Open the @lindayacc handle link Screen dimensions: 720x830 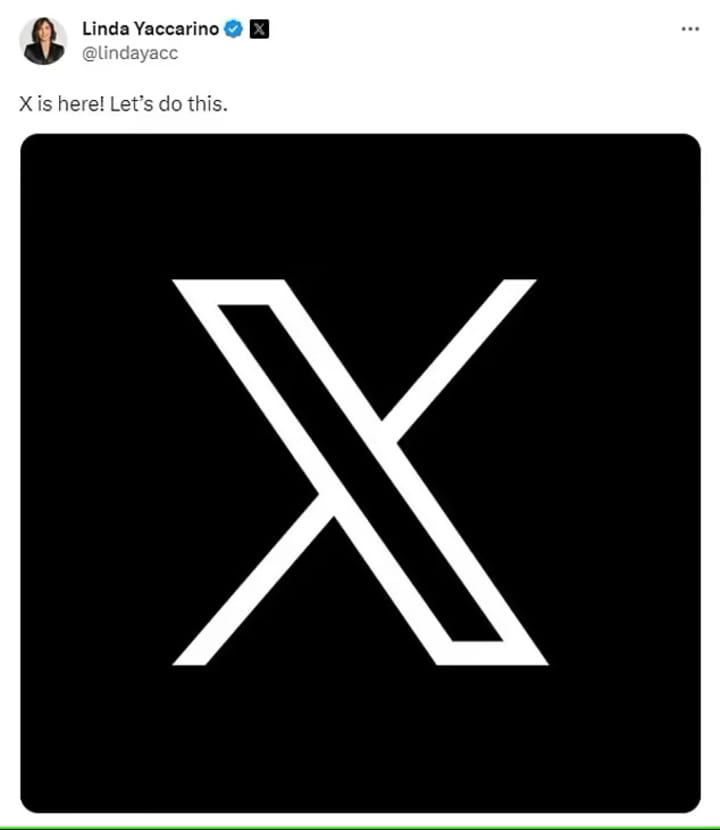pyautogui.click(x=130, y=53)
